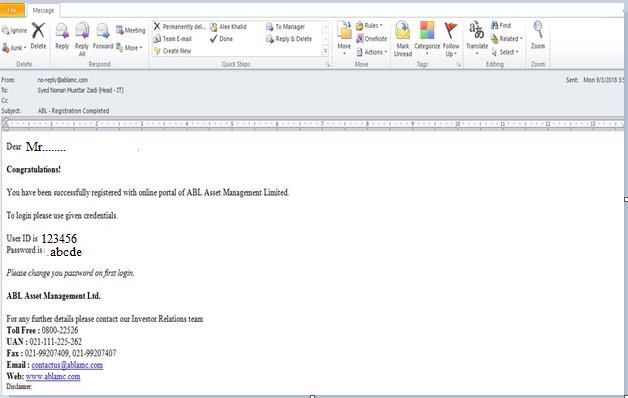Open the Junk dropdown menu
Image resolution: width=628 pixels, height=398 pixels.
coord(14,48)
